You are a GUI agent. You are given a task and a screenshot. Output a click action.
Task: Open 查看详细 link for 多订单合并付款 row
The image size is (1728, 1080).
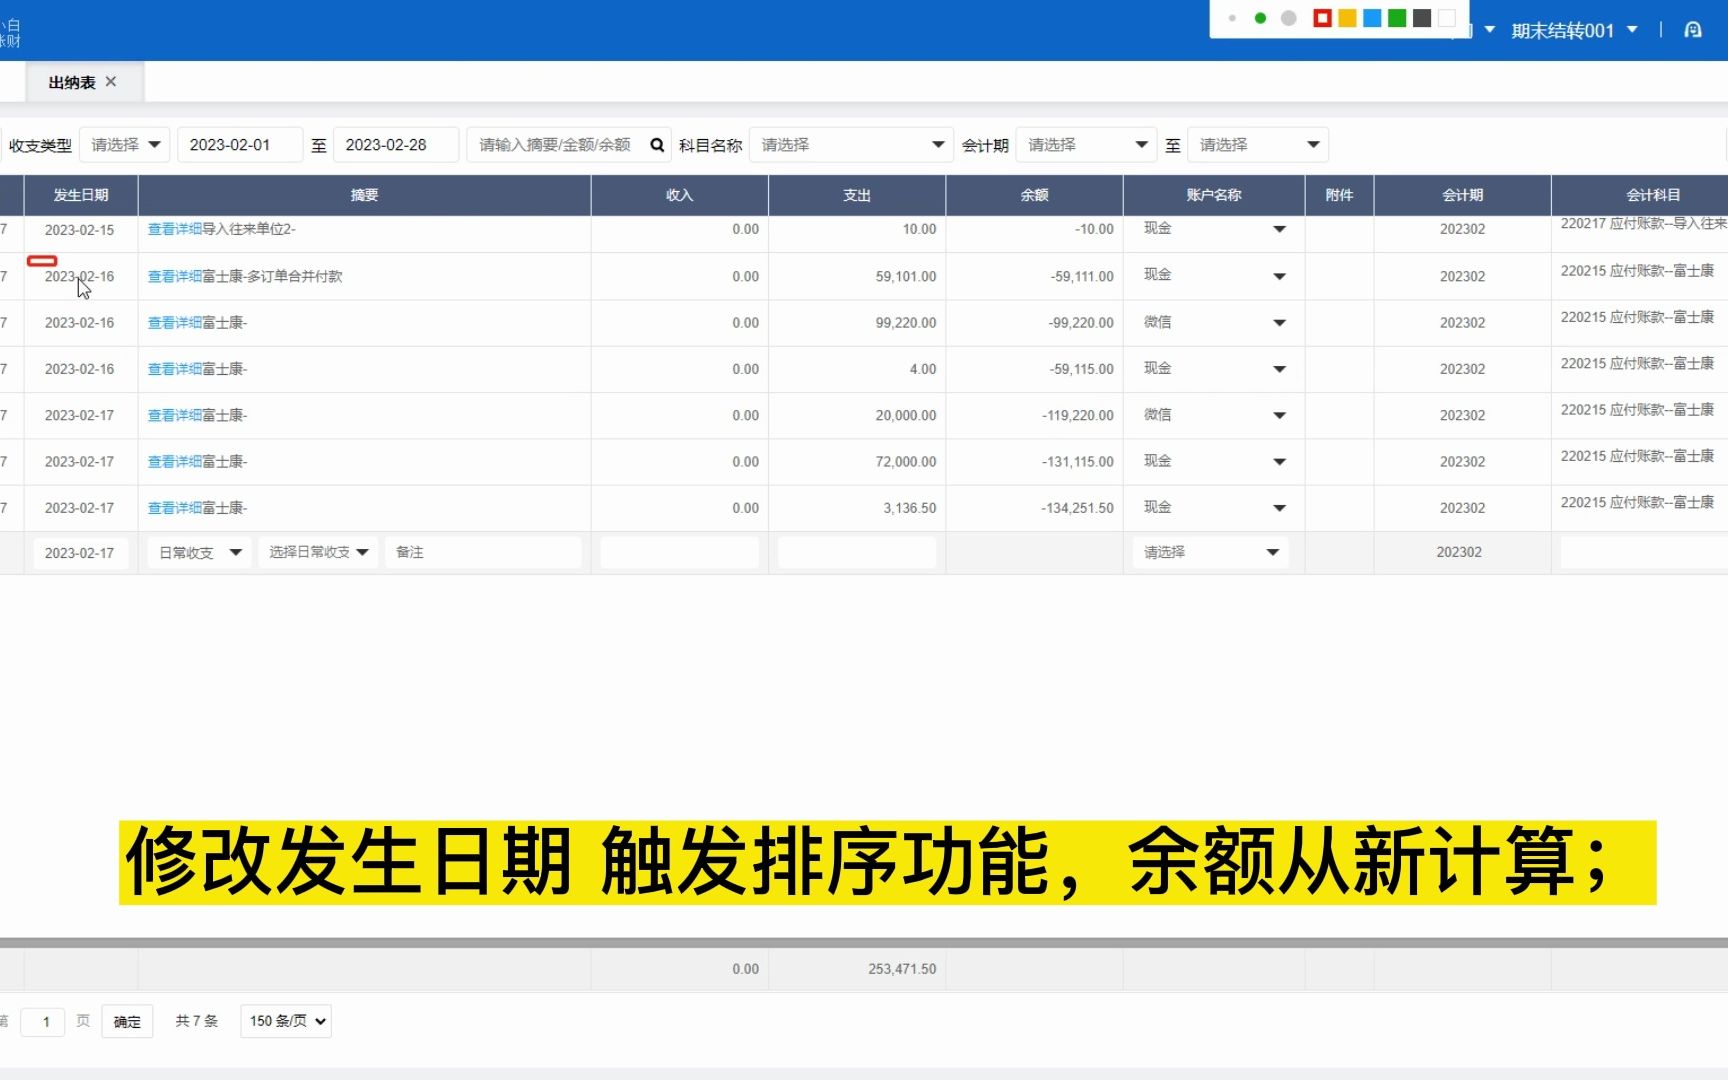coord(175,276)
